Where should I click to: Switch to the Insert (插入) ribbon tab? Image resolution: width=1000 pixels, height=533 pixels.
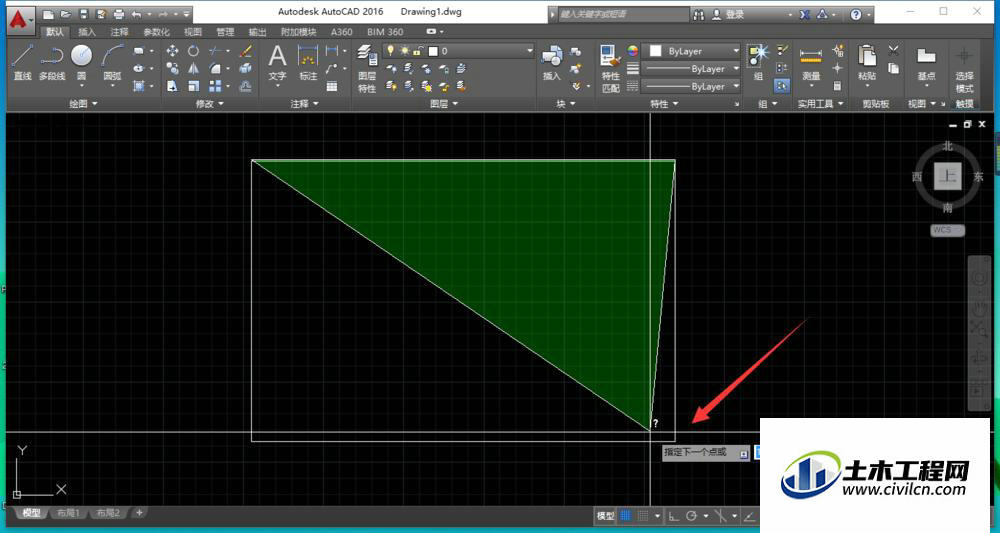coord(87,32)
